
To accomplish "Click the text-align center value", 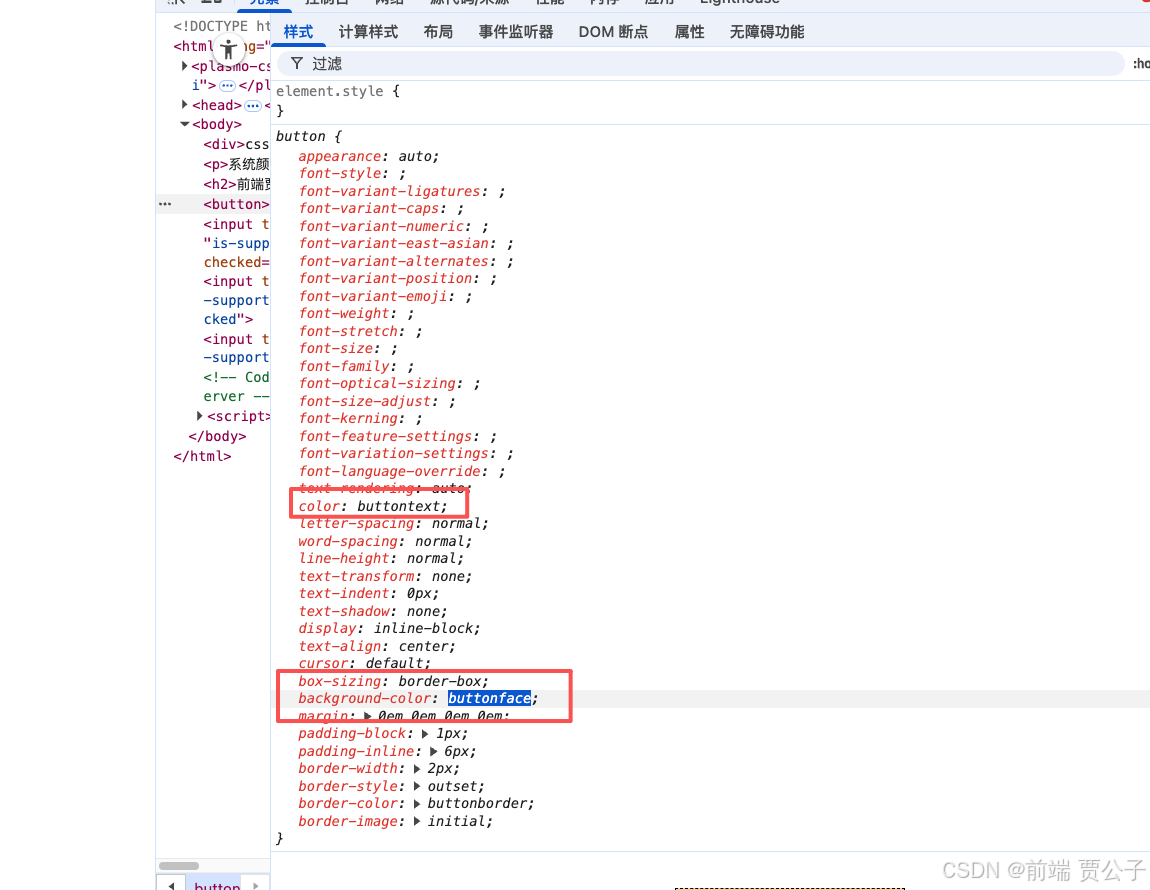I will (x=423, y=646).
